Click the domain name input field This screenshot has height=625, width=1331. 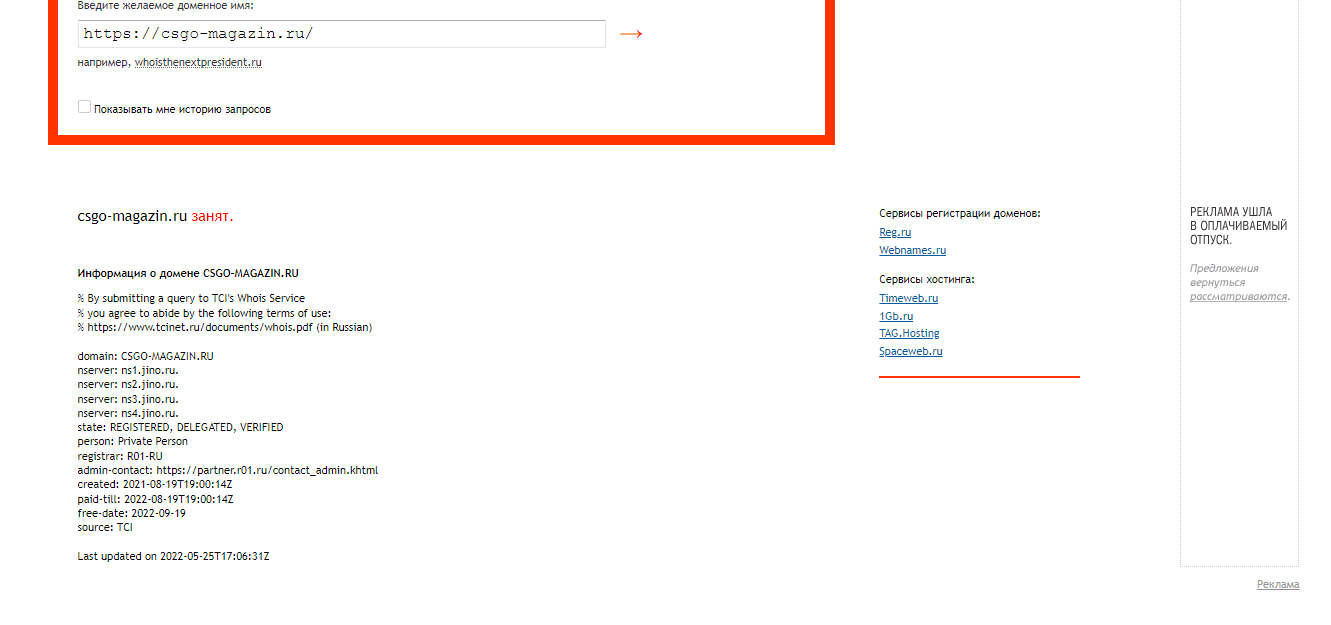point(341,34)
